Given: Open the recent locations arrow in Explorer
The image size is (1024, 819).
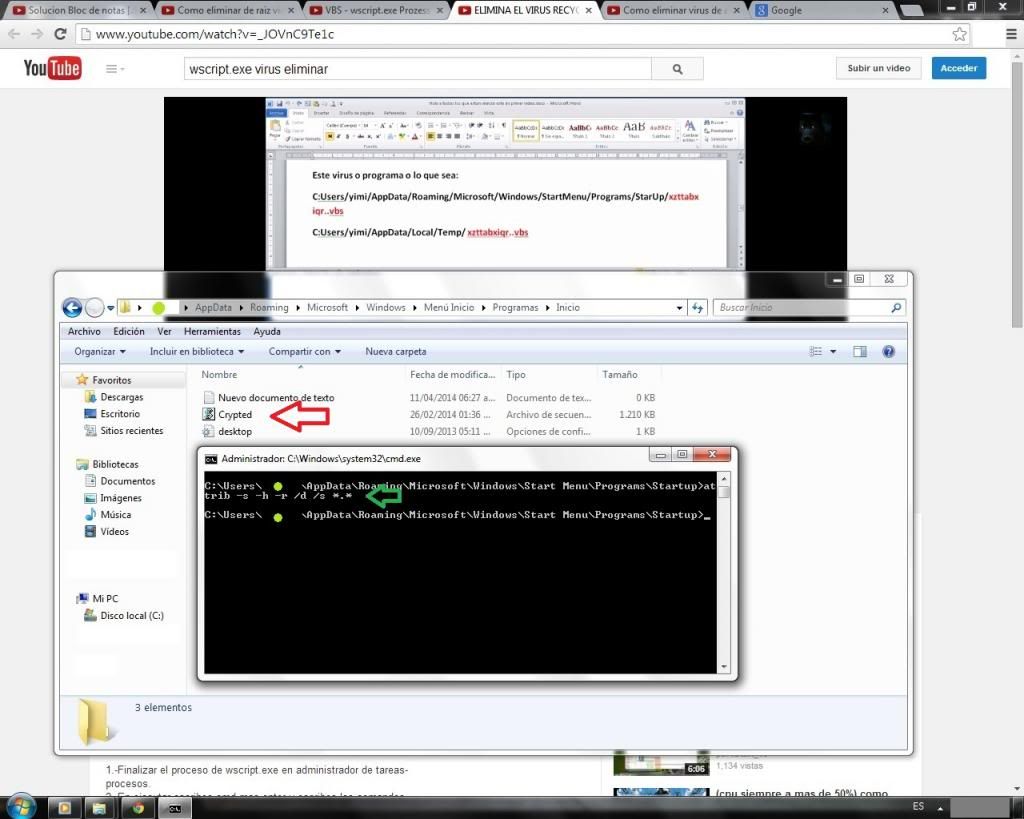Looking at the screenshot, I should point(110,308).
